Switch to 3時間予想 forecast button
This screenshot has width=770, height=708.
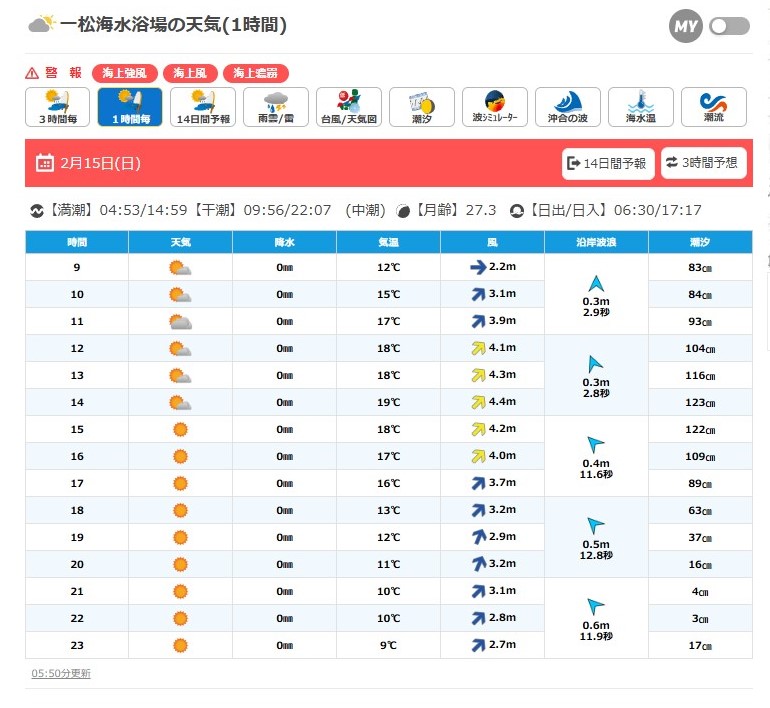pos(704,163)
